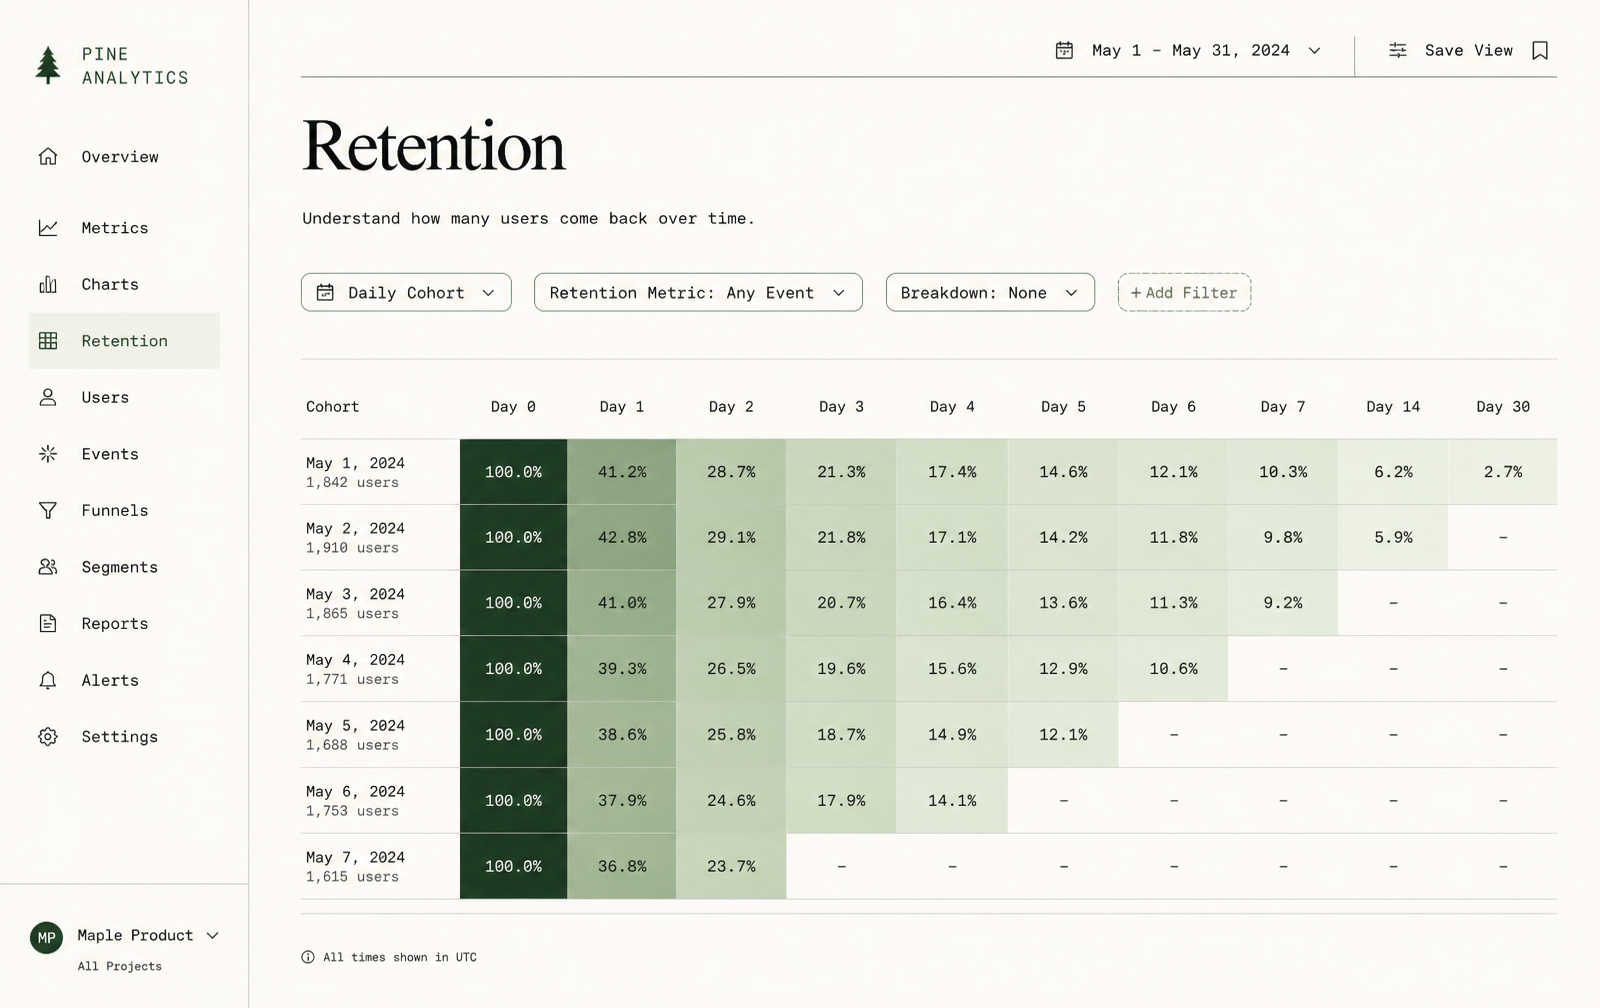The width and height of the screenshot is (1600, 1008).
Task: Open the Segments page
Action: (x=124, y=567)
